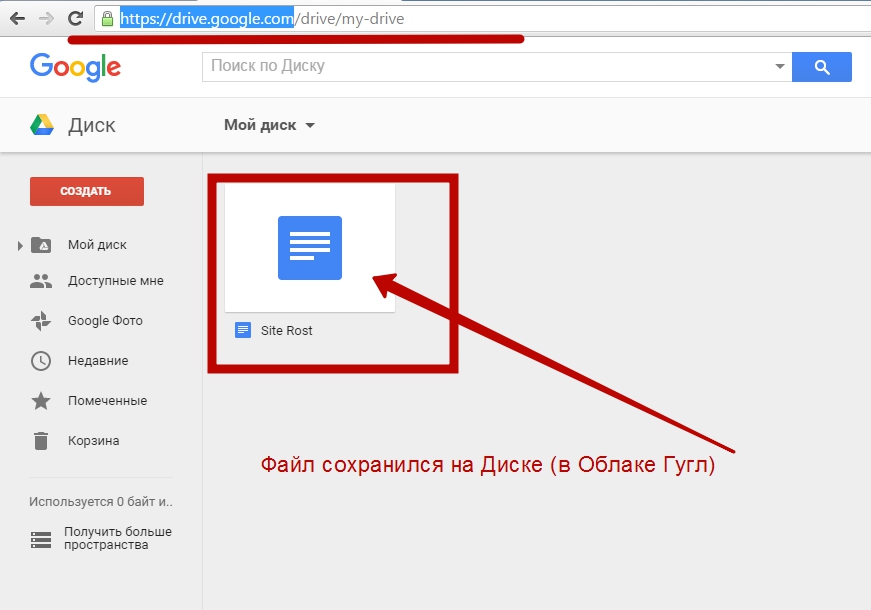Select the Site Rost document thumbnail
Image resolution: width=871 pixels, height=610 pixels.
tap(310, 248)
